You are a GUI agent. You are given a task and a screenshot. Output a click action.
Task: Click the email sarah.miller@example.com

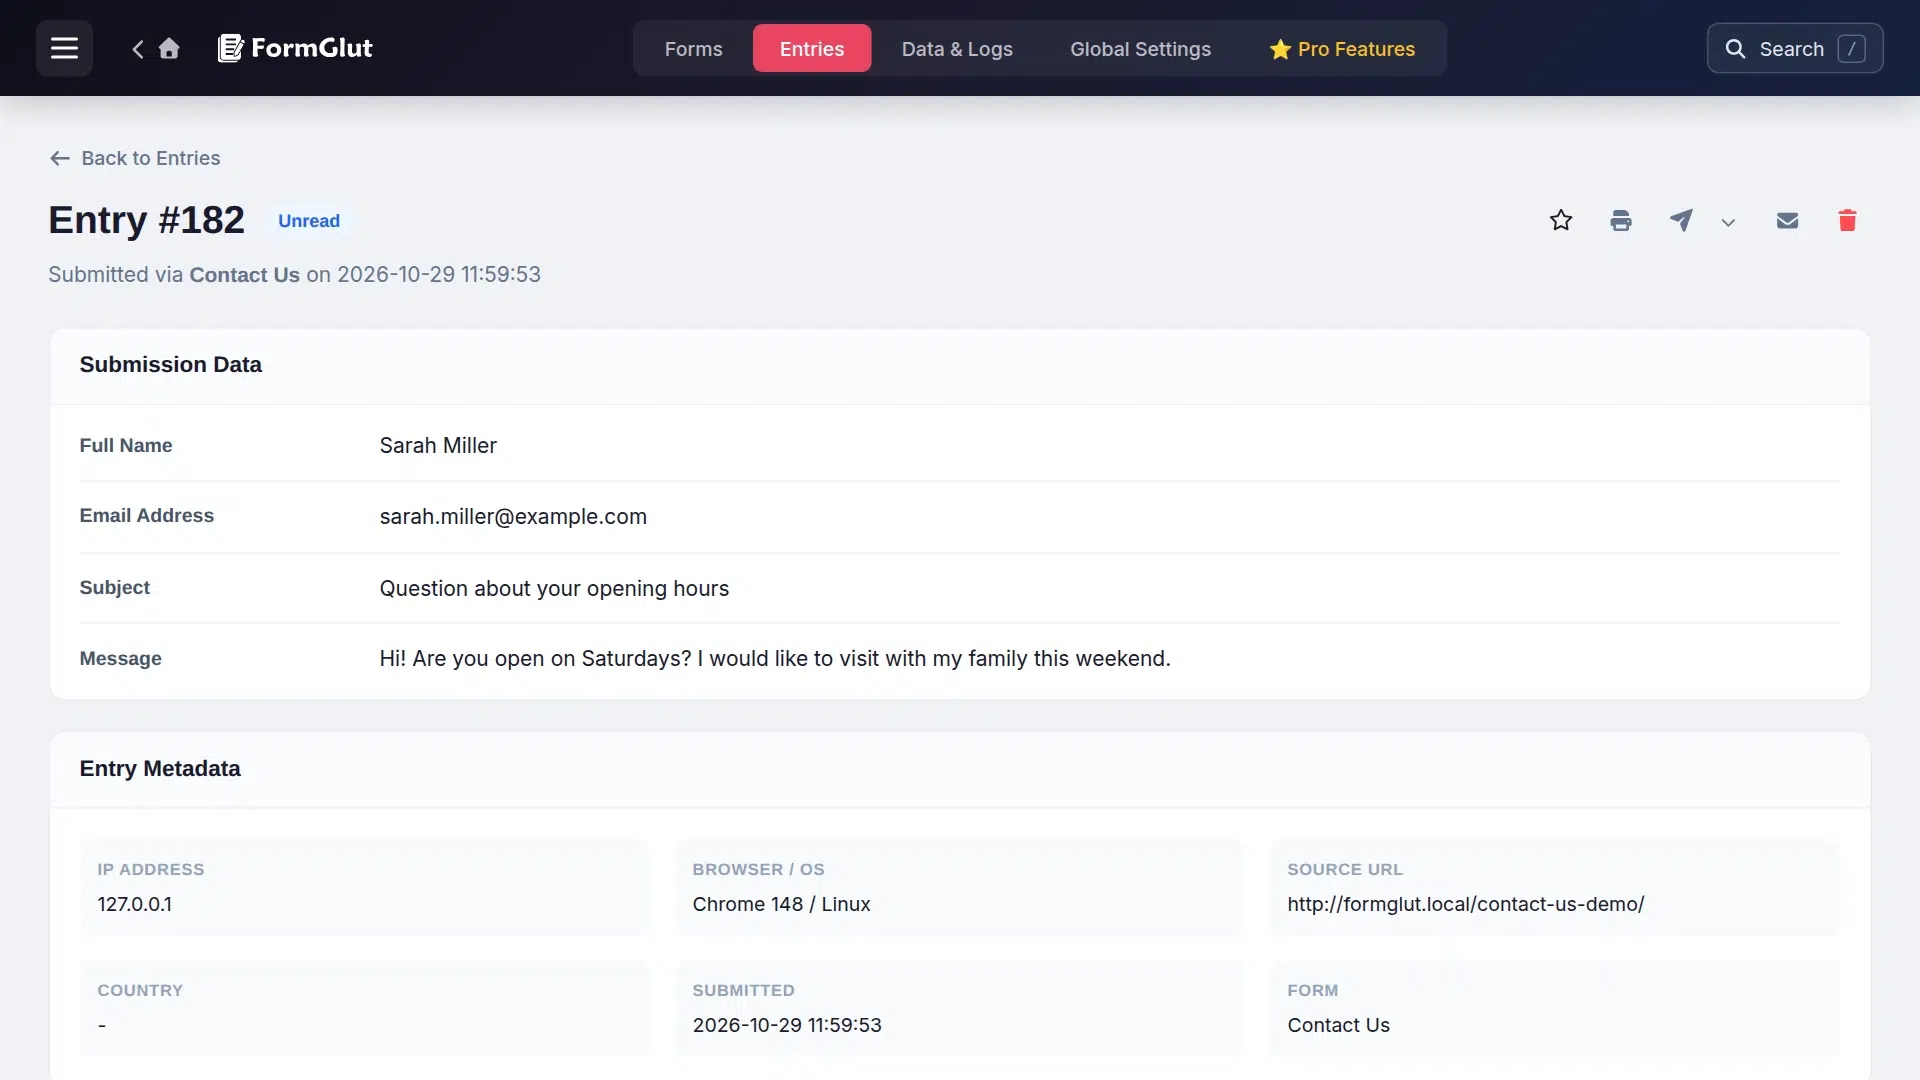pos(513,517)
